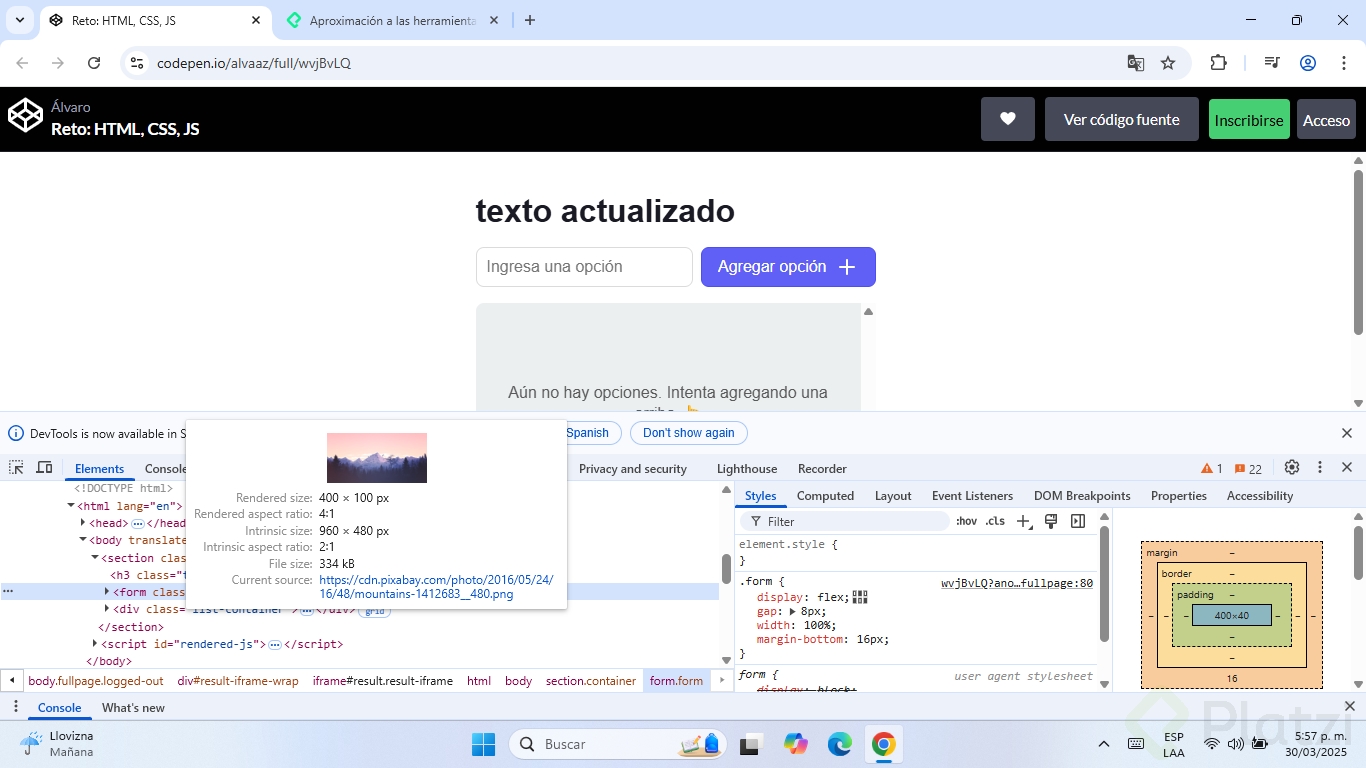Open the wvjBvLQ stylesheet source link
Image resolution: width=1366 pixels, height=768 pixels.
coord(1017,583)
